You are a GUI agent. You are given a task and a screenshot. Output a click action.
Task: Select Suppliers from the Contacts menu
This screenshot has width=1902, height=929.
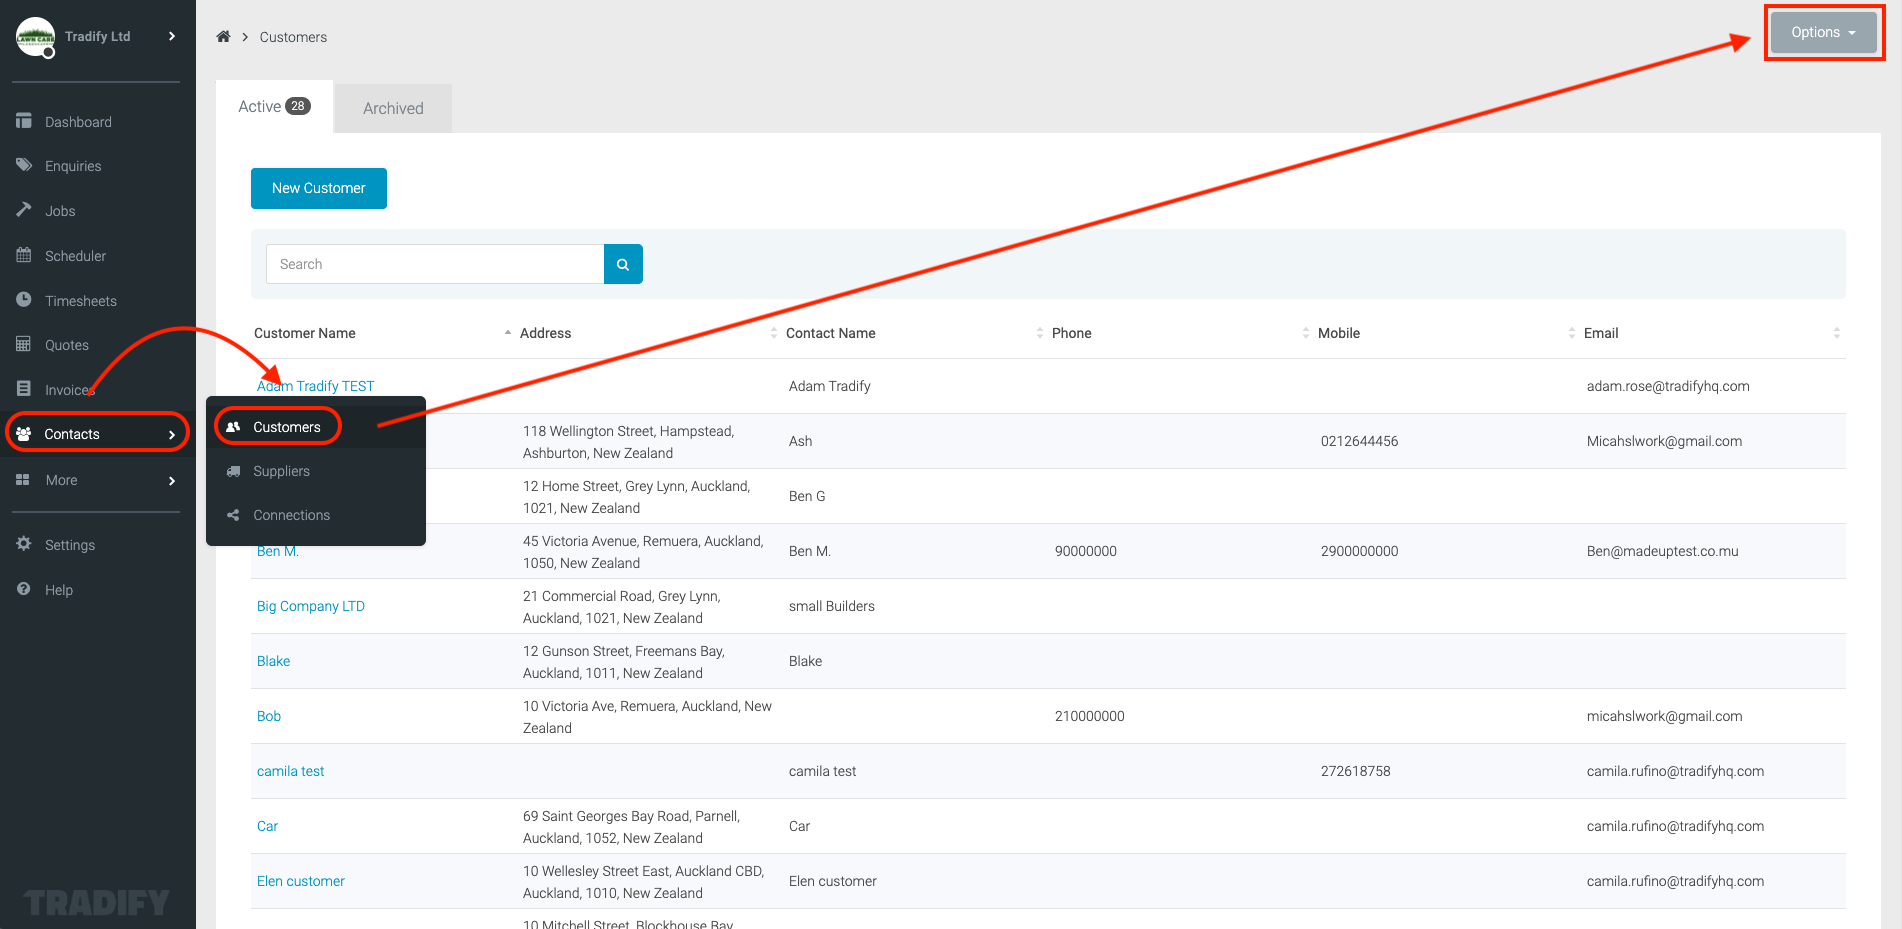[x=281, y=471]
